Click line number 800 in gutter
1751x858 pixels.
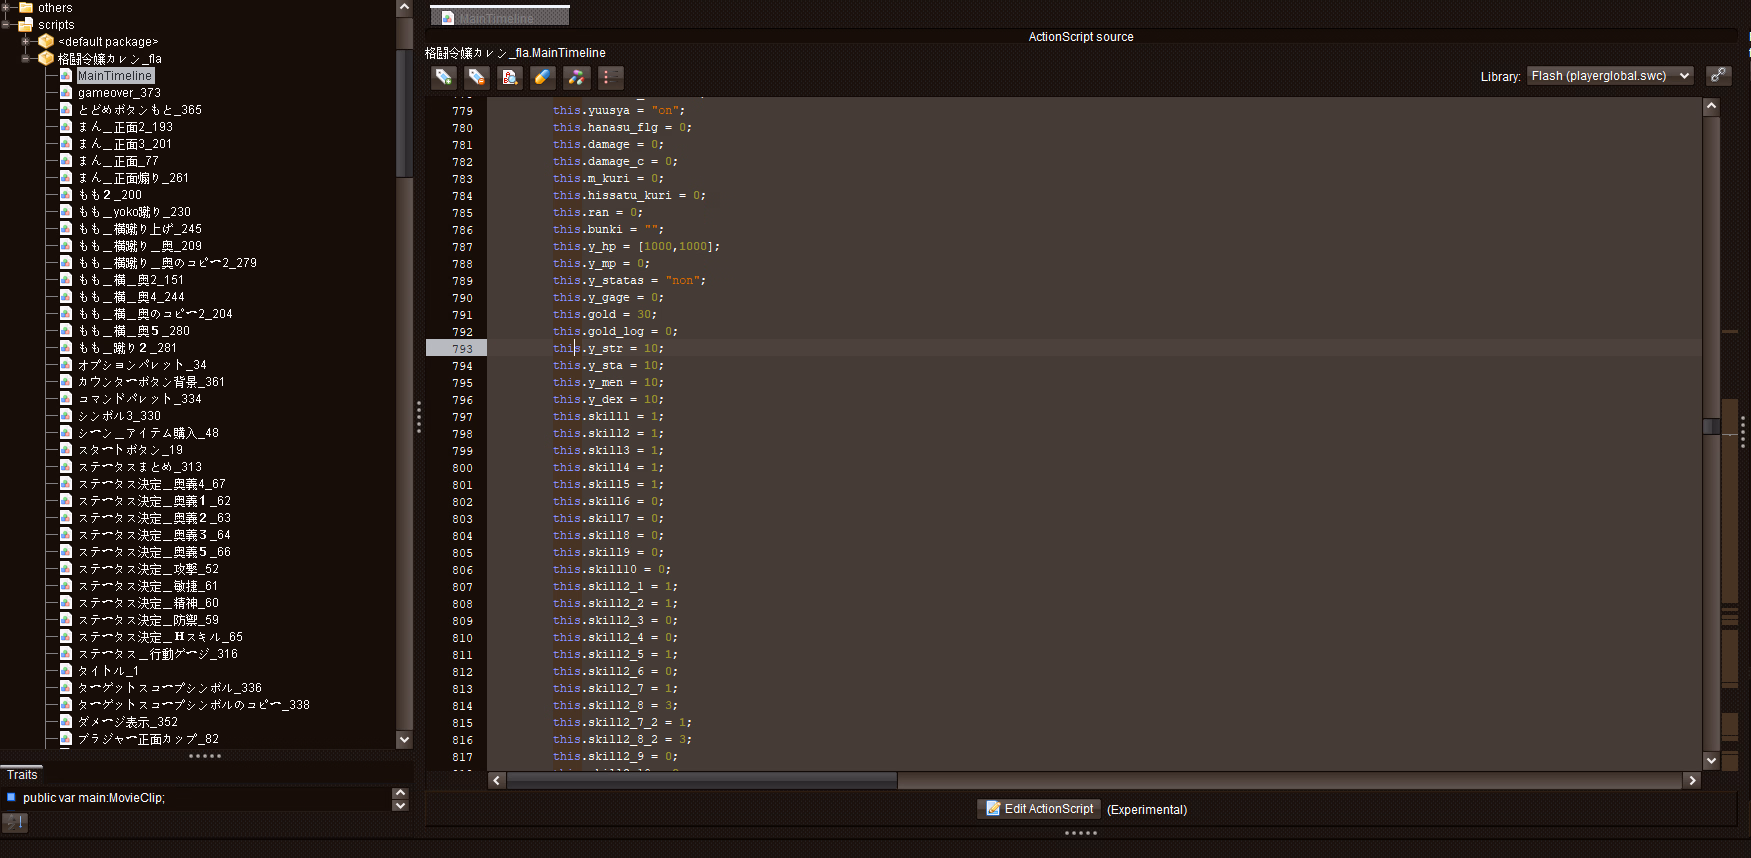(x=462, y=468)
